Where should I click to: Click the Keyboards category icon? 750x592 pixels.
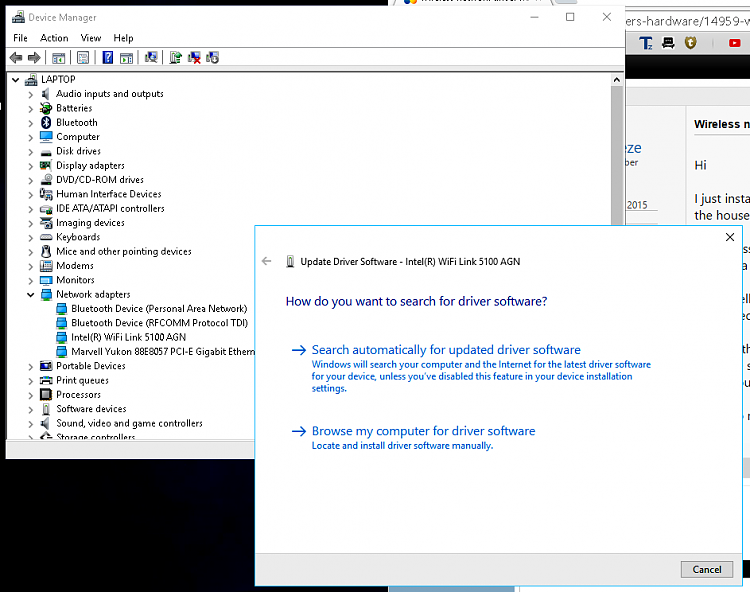click(x=46, y=237)
